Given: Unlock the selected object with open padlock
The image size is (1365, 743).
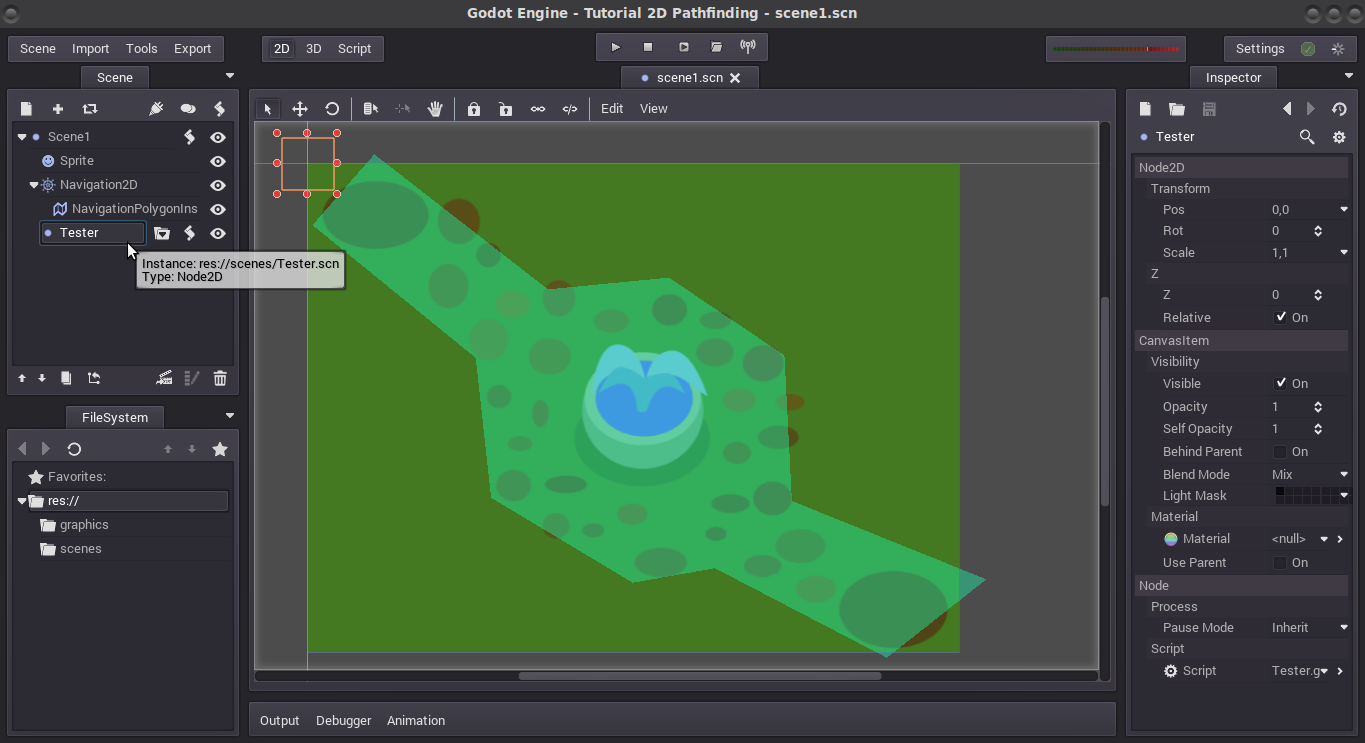Looking at the screenshot, I should tap(506, 109).
